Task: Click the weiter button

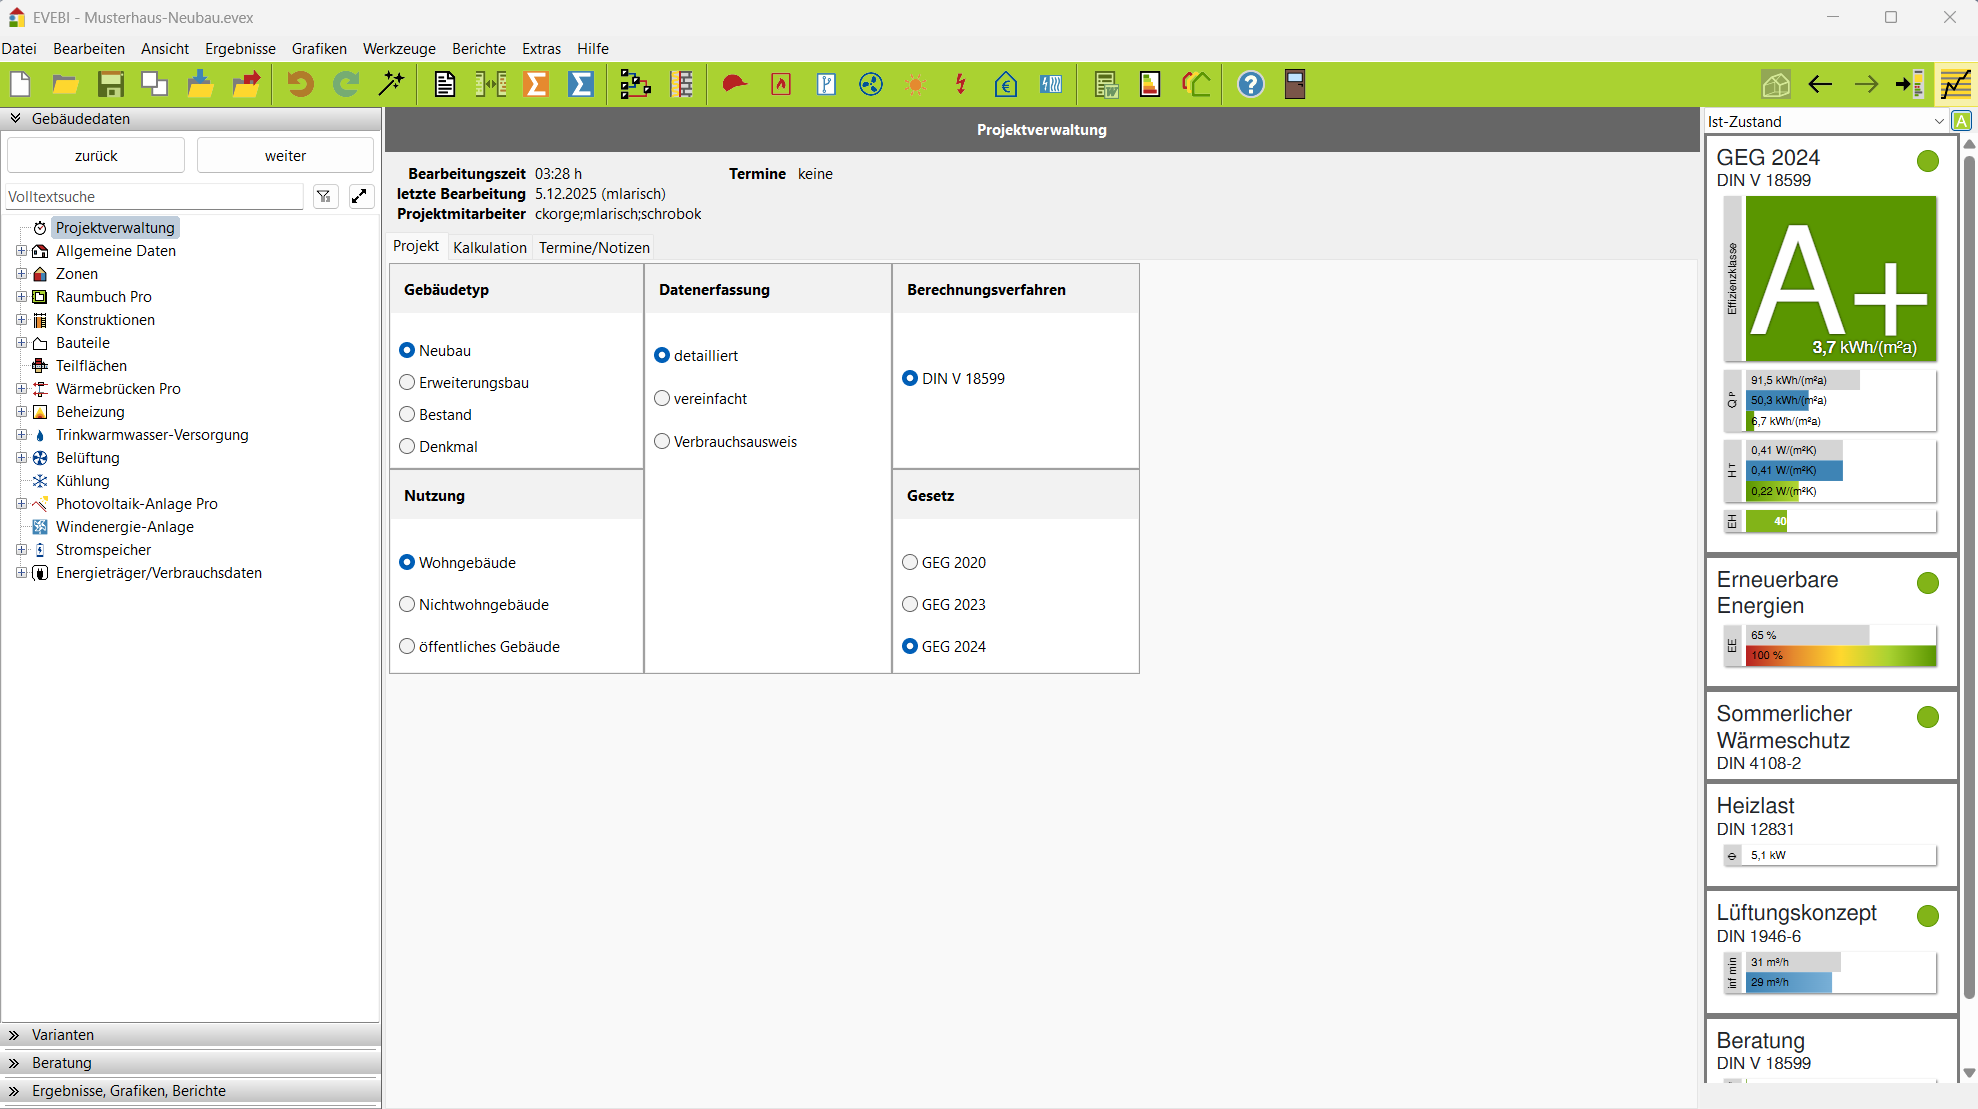Action: pyautogui.click(x=285, y=156)
